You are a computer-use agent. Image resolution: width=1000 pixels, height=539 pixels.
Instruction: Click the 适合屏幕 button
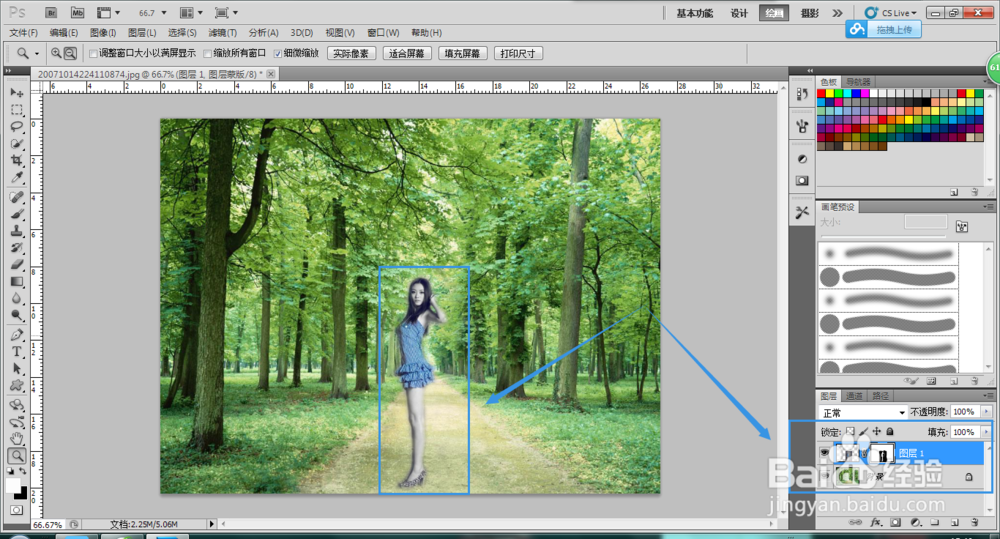tap(407, 54)
